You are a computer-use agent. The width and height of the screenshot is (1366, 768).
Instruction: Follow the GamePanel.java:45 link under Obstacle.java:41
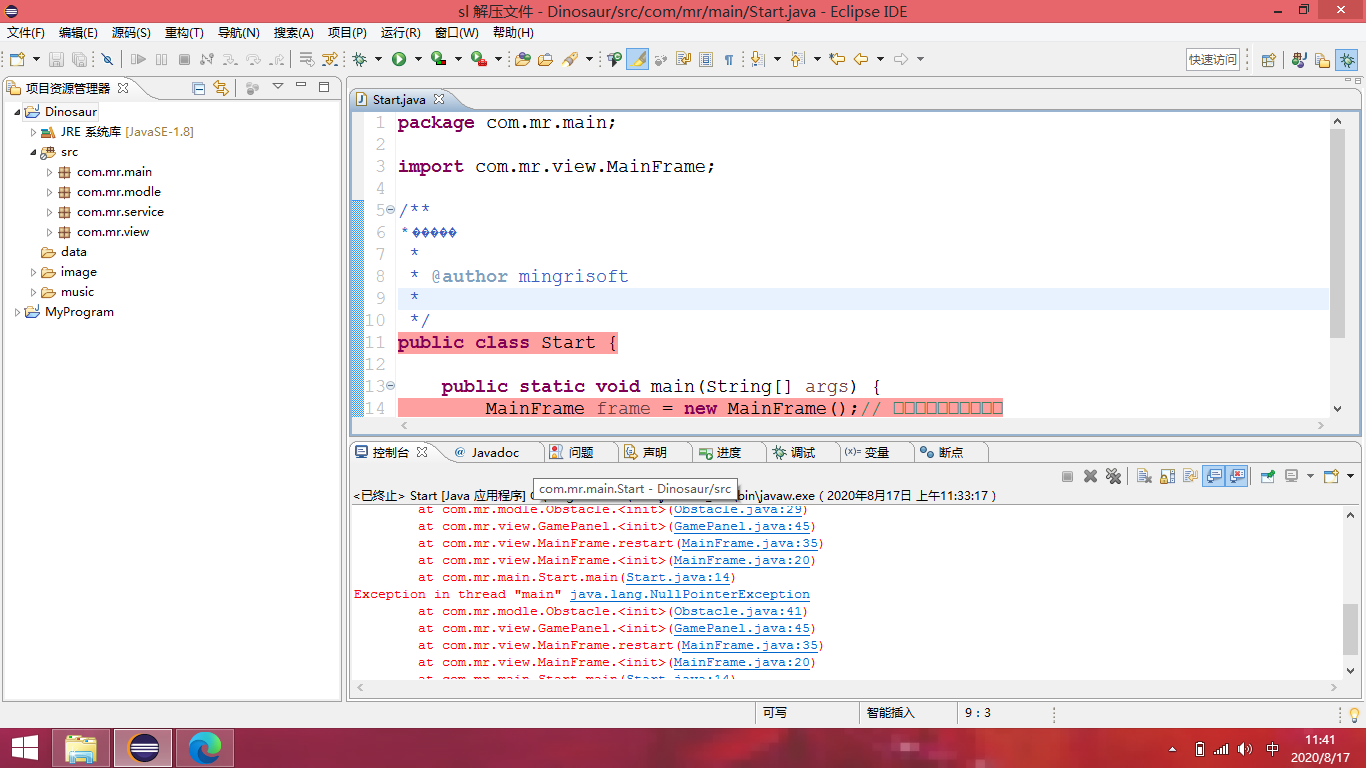[742, 628]
